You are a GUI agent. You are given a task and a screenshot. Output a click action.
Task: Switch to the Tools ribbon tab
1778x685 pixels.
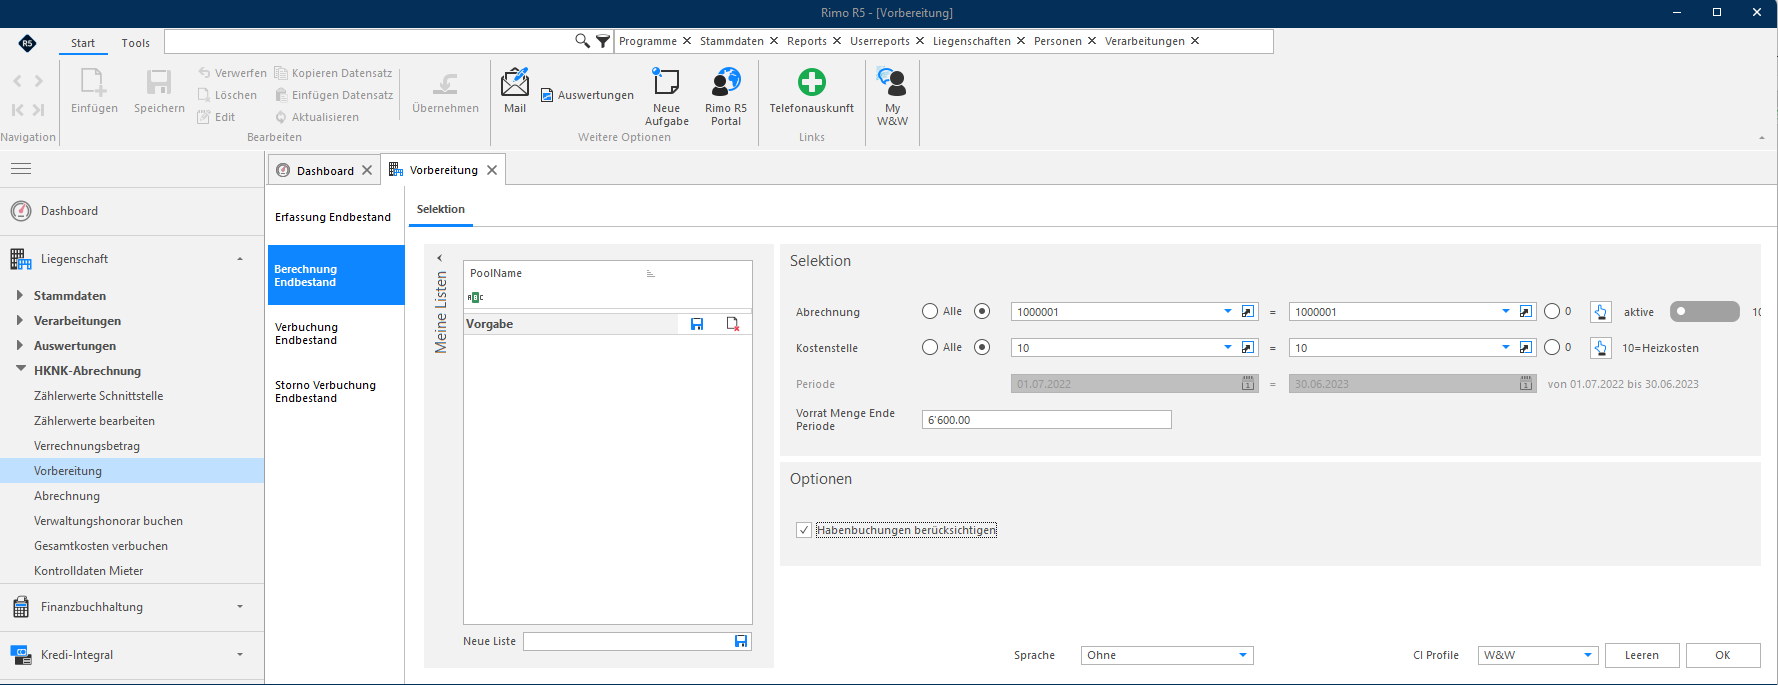(x=136, y=43)
